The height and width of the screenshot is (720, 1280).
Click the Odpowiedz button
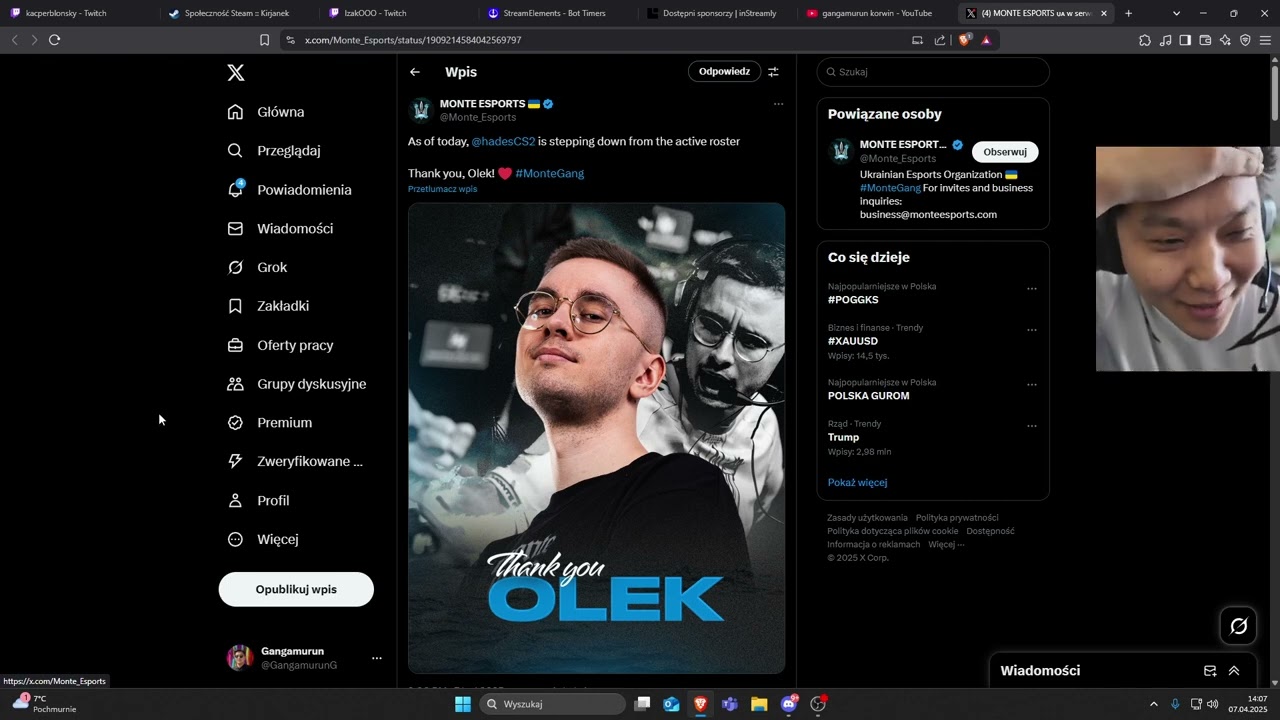[x=724, y=72]
